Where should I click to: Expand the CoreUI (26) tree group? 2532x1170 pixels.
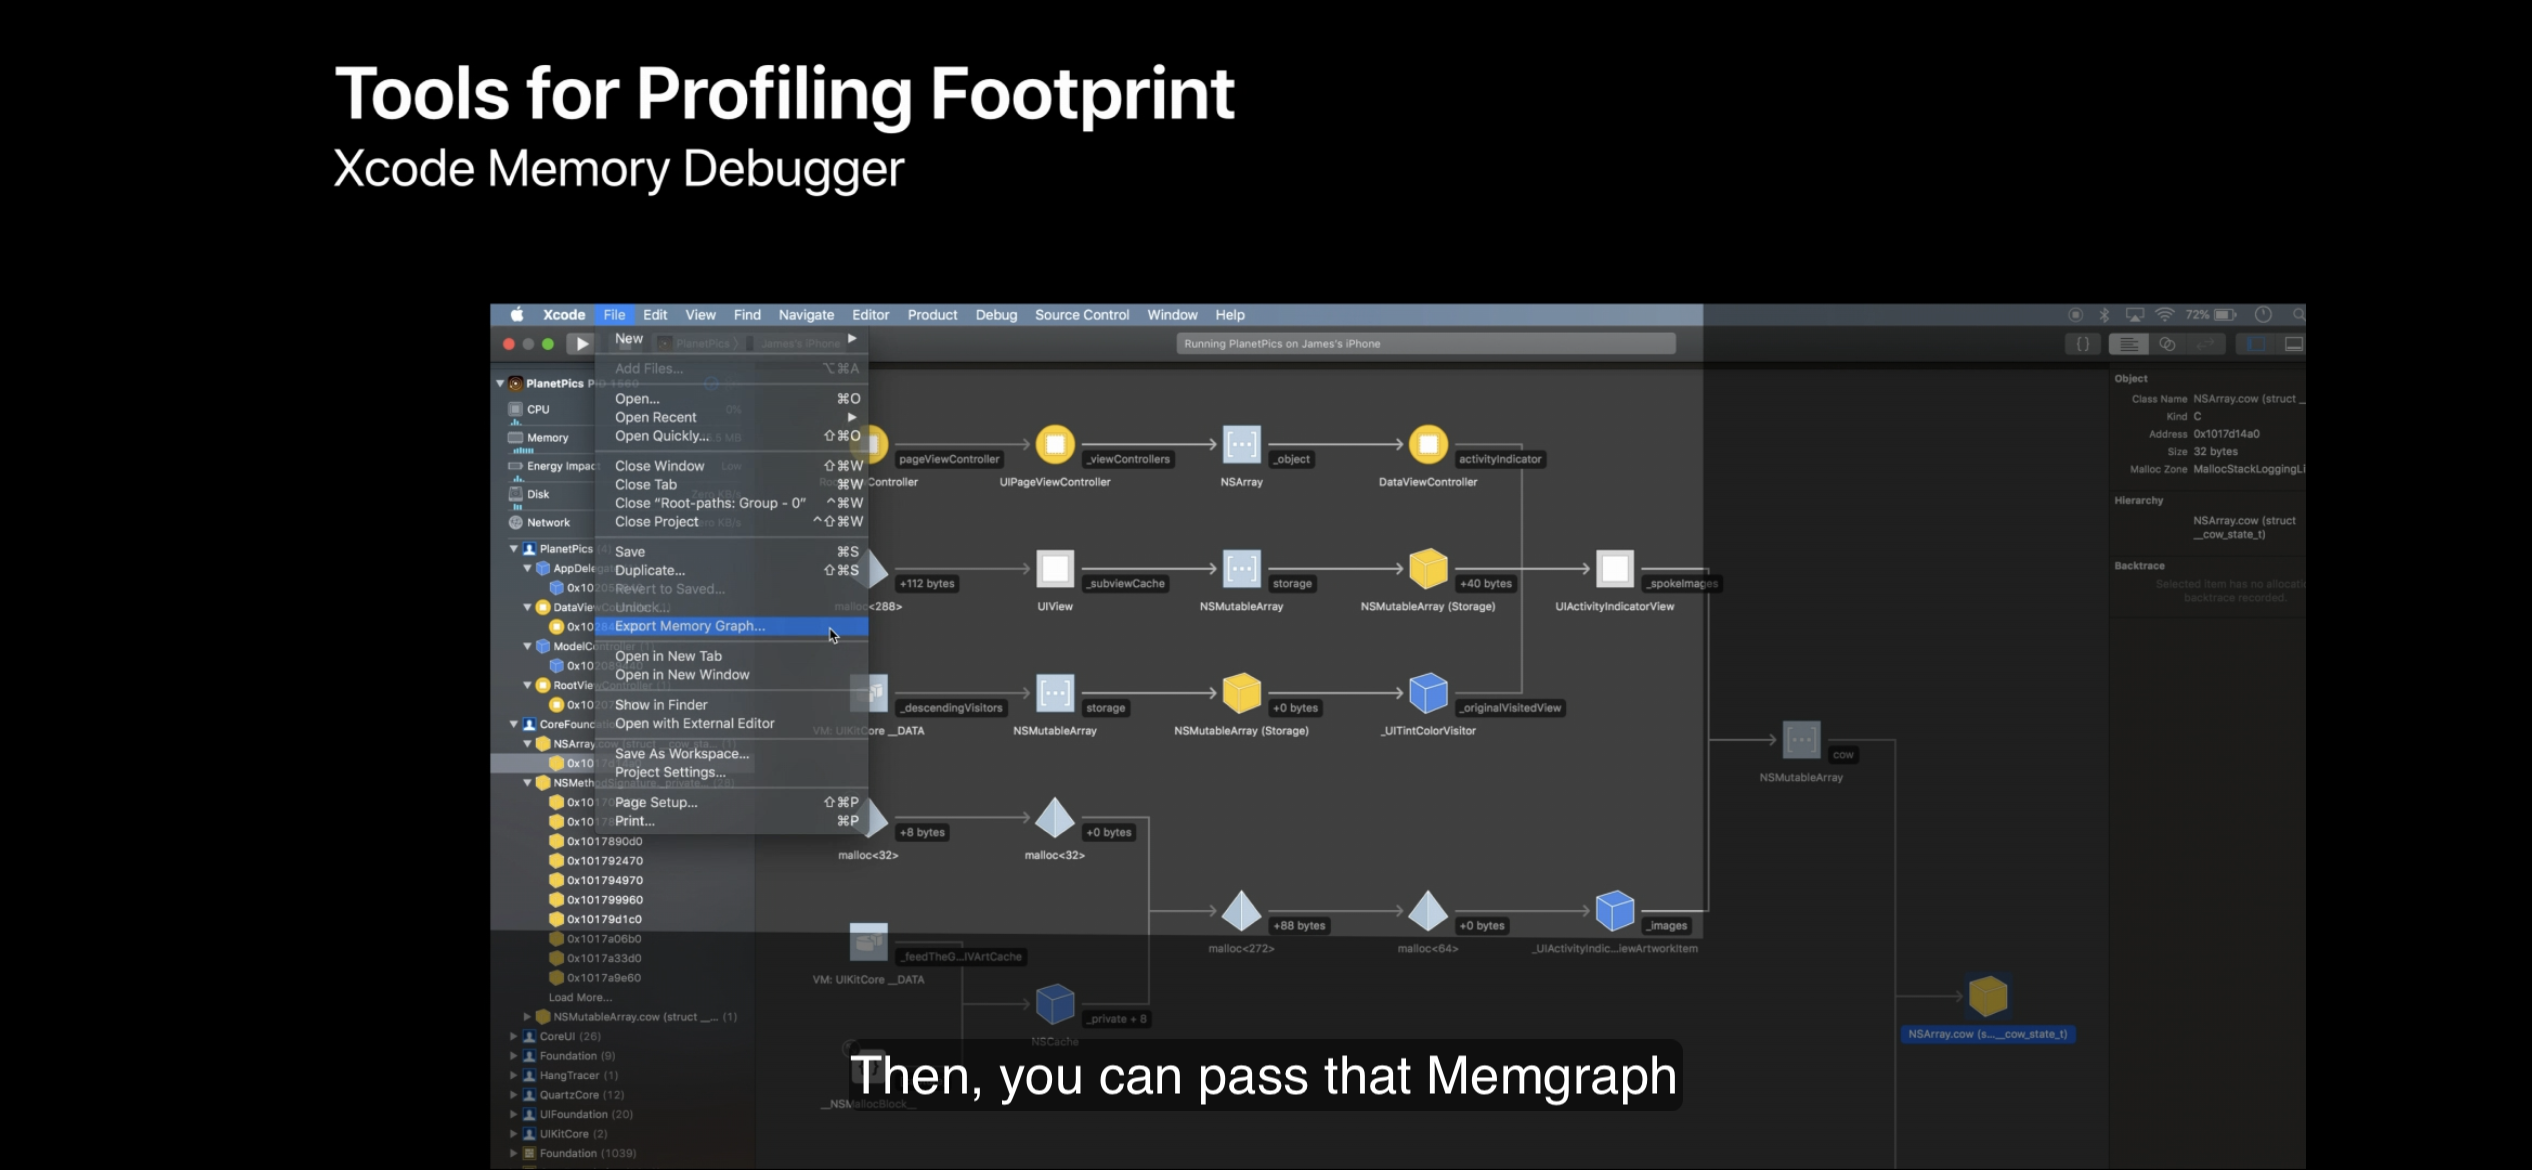tap(514, 1037)
